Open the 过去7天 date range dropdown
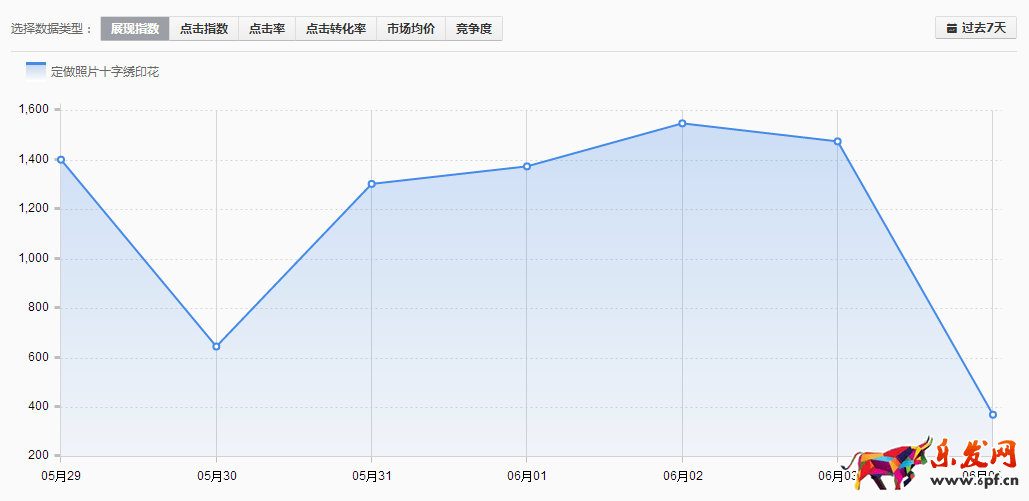This screenshot has width=1029, height=501. coord(975,28)
